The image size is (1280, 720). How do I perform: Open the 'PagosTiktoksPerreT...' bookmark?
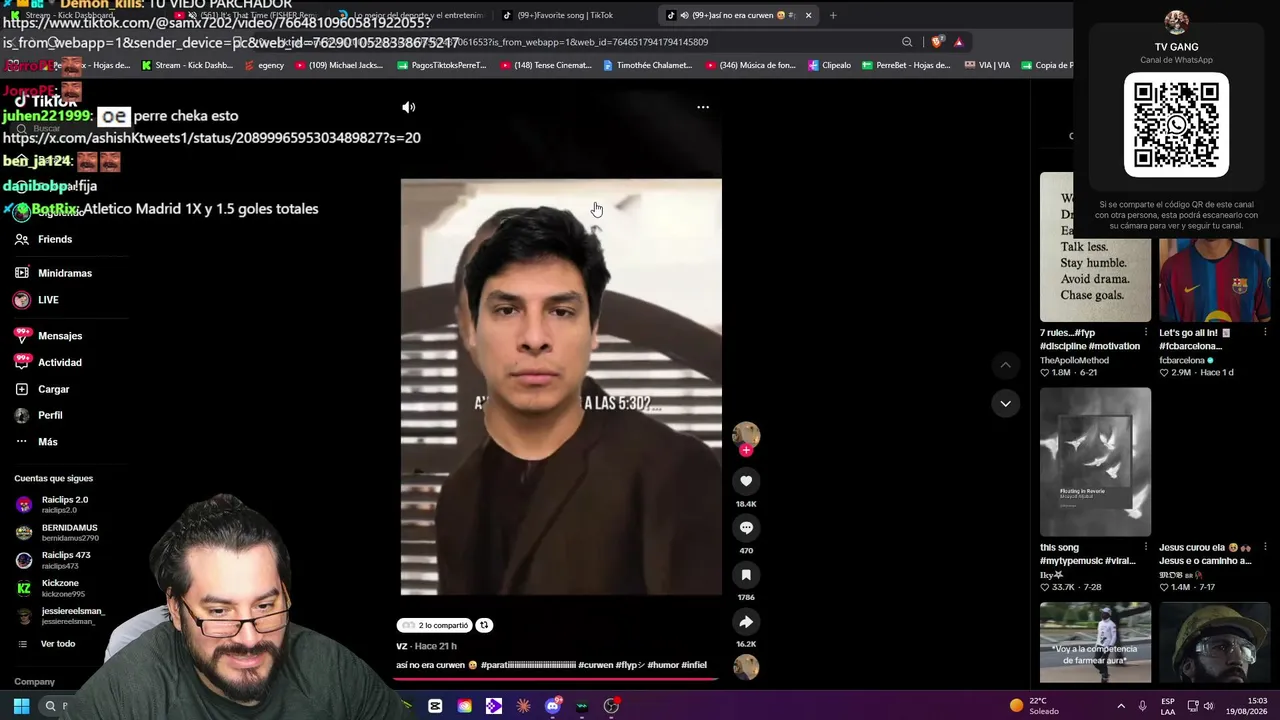tap(441, 65)
